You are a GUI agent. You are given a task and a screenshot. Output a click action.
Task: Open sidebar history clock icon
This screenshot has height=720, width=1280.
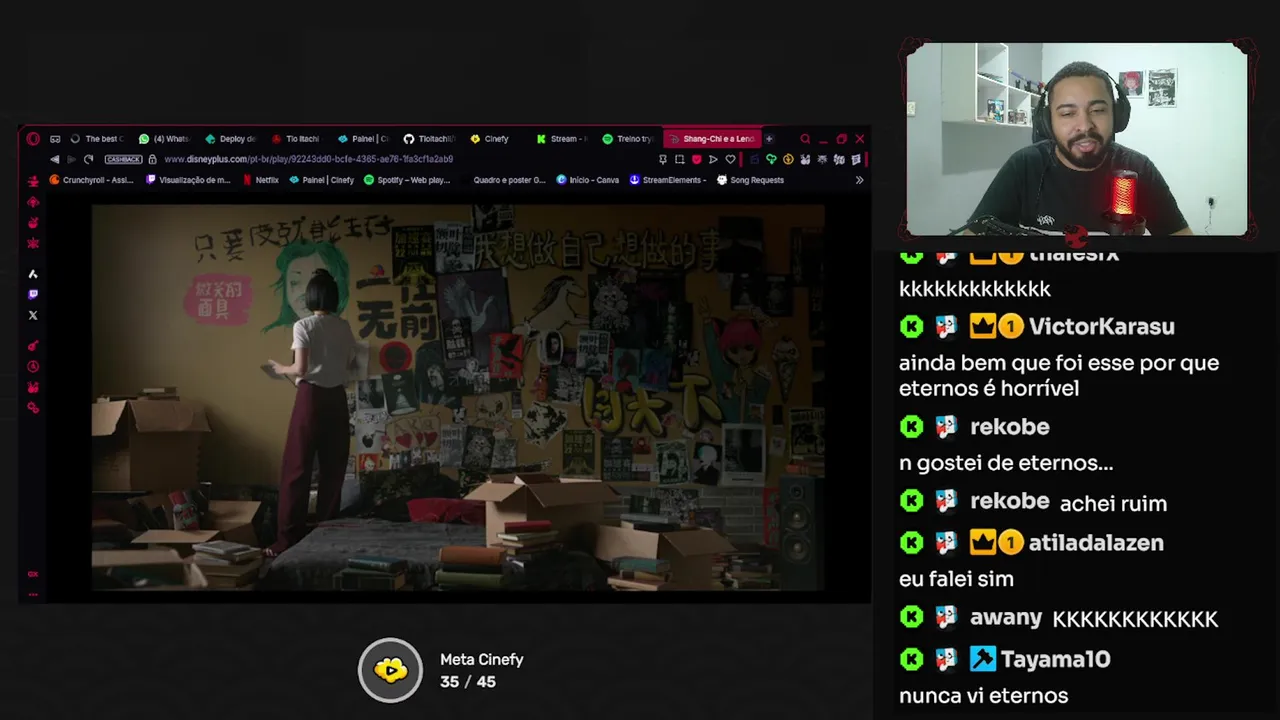[x=33, y=367]
